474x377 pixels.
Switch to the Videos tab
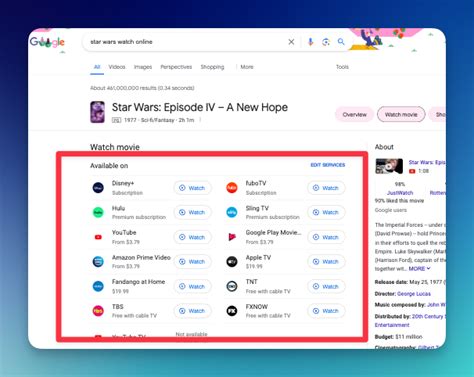pos(117,67)
